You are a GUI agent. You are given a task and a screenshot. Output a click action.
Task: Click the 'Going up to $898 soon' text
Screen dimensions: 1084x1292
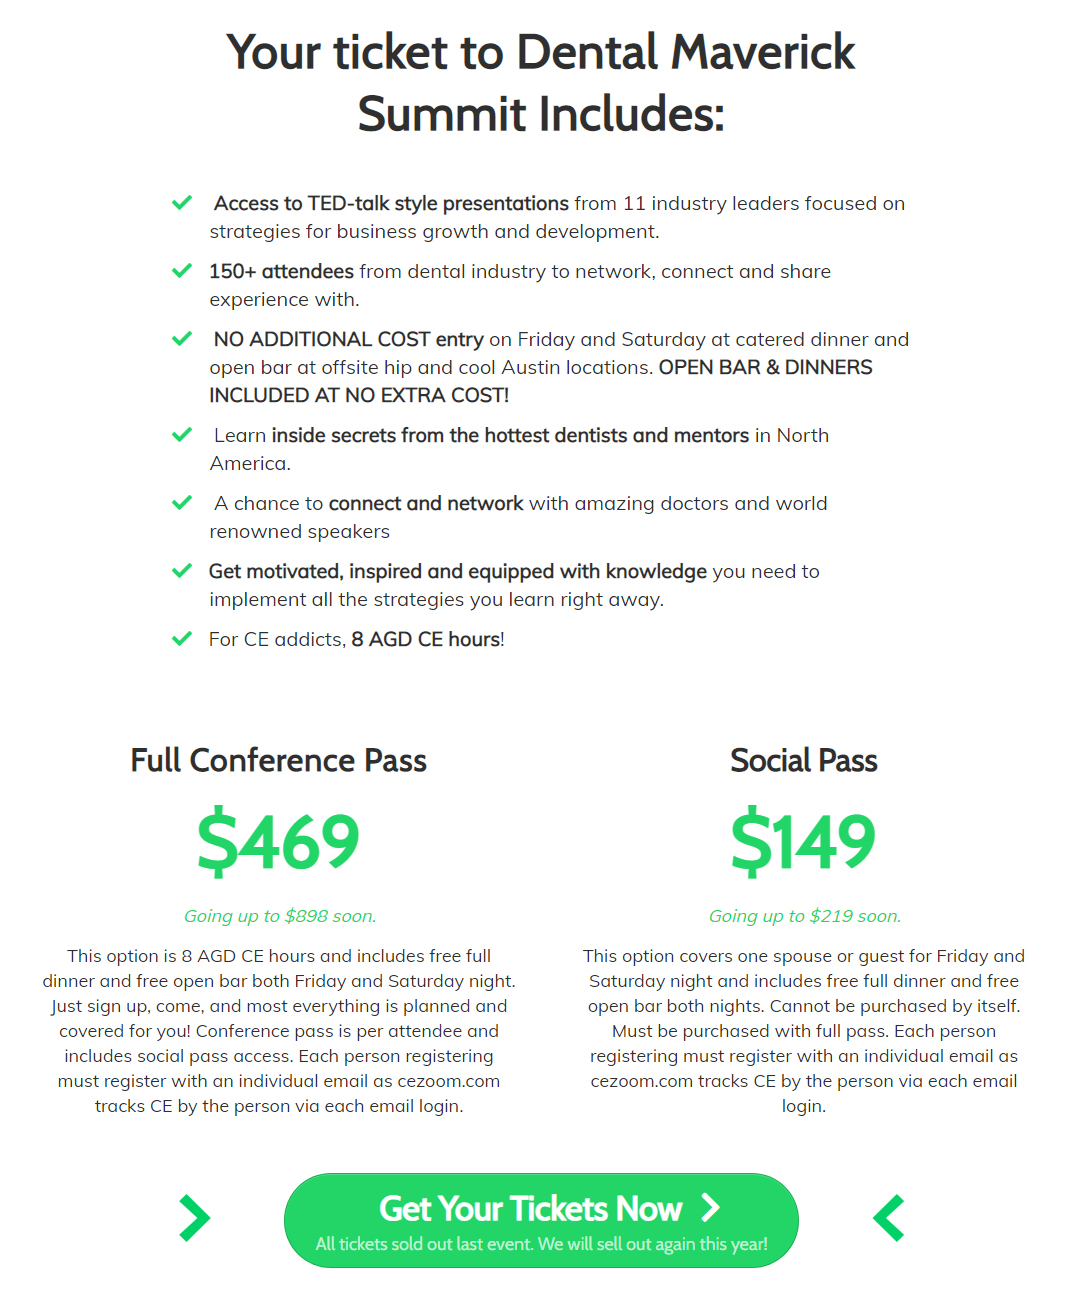[280, 916]
